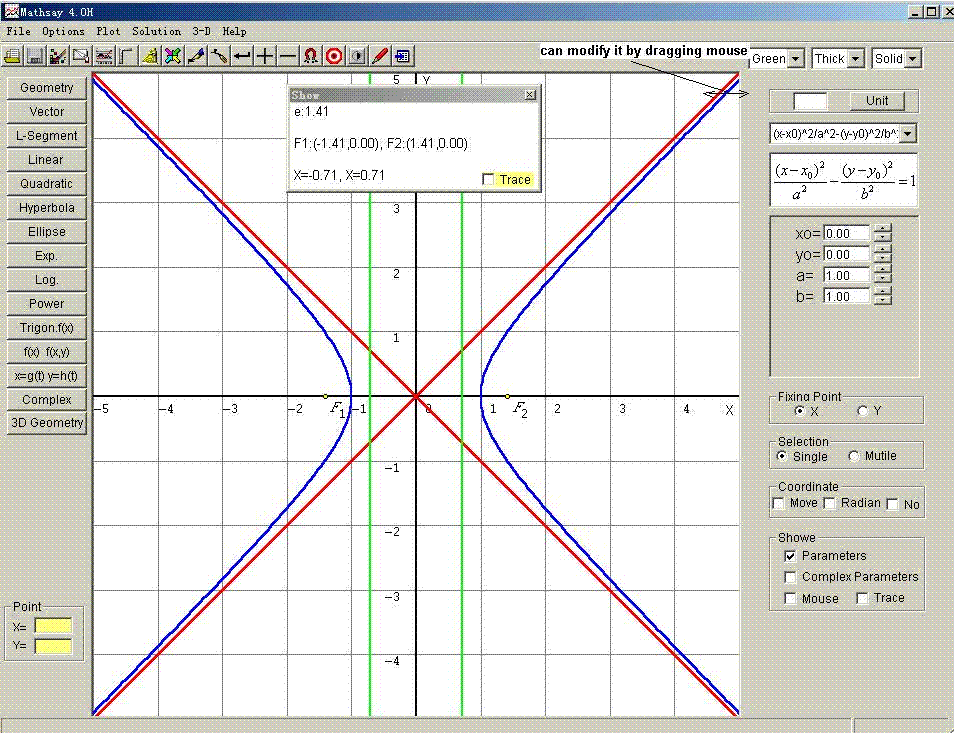Click the Point Y= yellow field
This screenshot has width=954, height=733.
[53, 646]
